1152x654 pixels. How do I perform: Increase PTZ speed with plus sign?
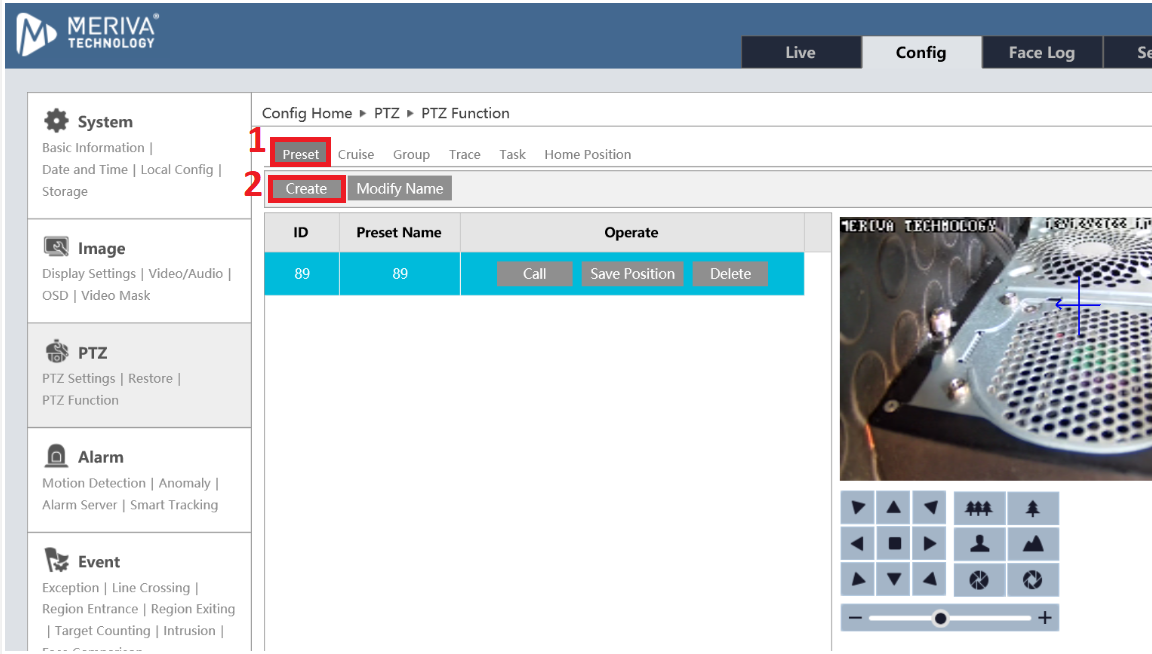coord(1045,618)
